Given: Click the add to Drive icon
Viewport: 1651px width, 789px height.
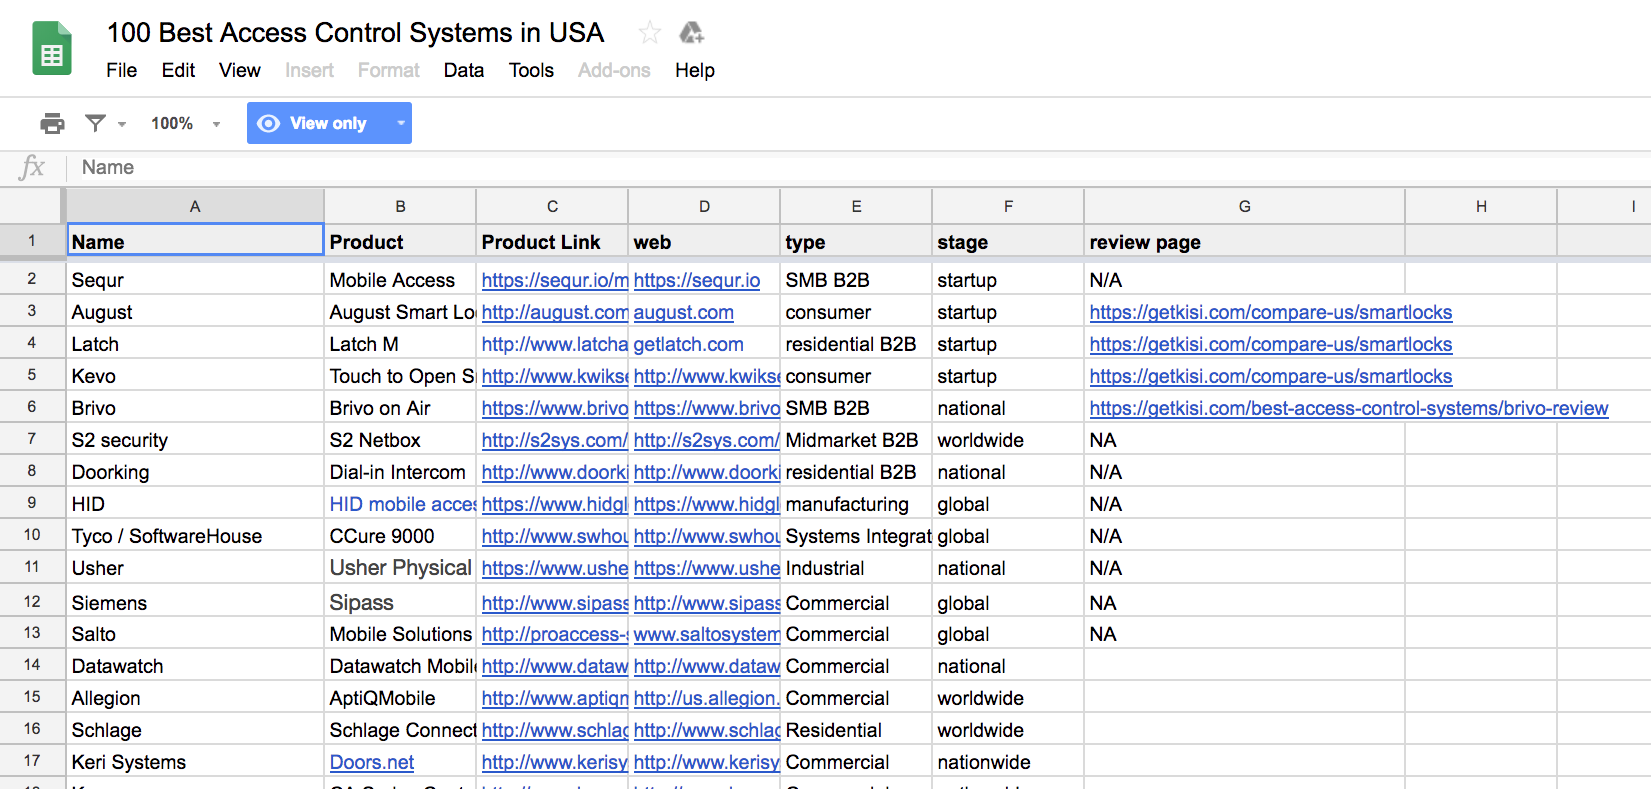Looking at the screenshot, I should click(x=691, y=33).
